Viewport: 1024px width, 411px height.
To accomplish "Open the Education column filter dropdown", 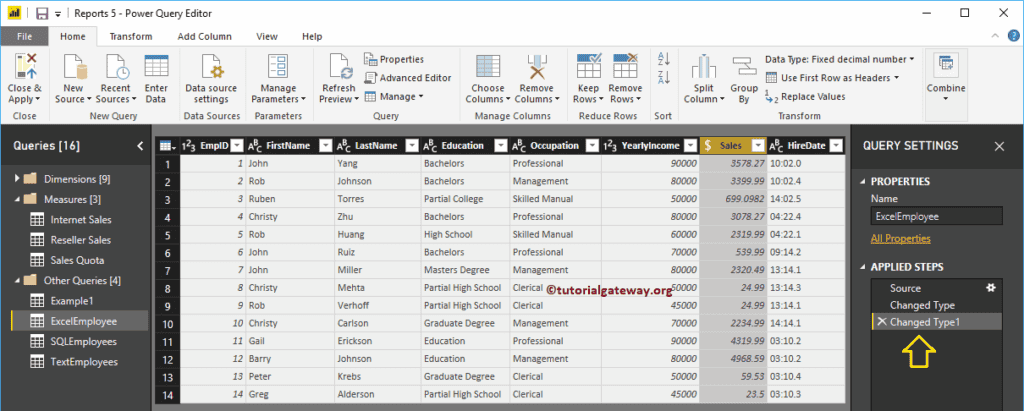I will pyautogui.click(x=501, y=146).
